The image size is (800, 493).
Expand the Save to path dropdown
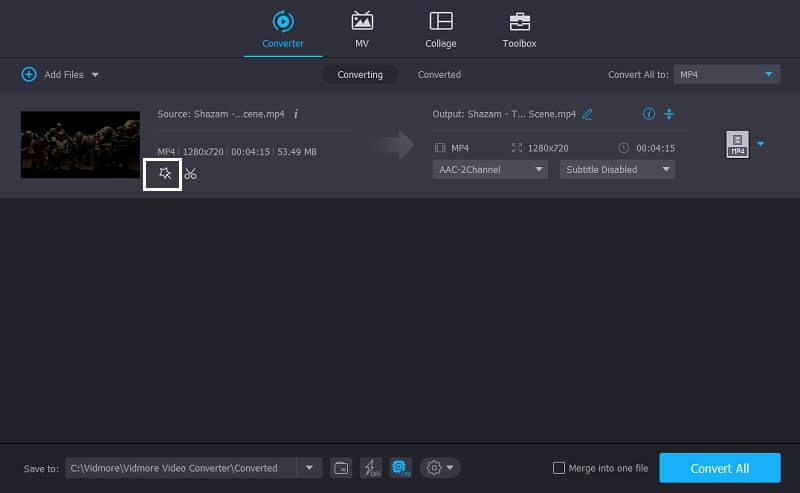point(309,468)
